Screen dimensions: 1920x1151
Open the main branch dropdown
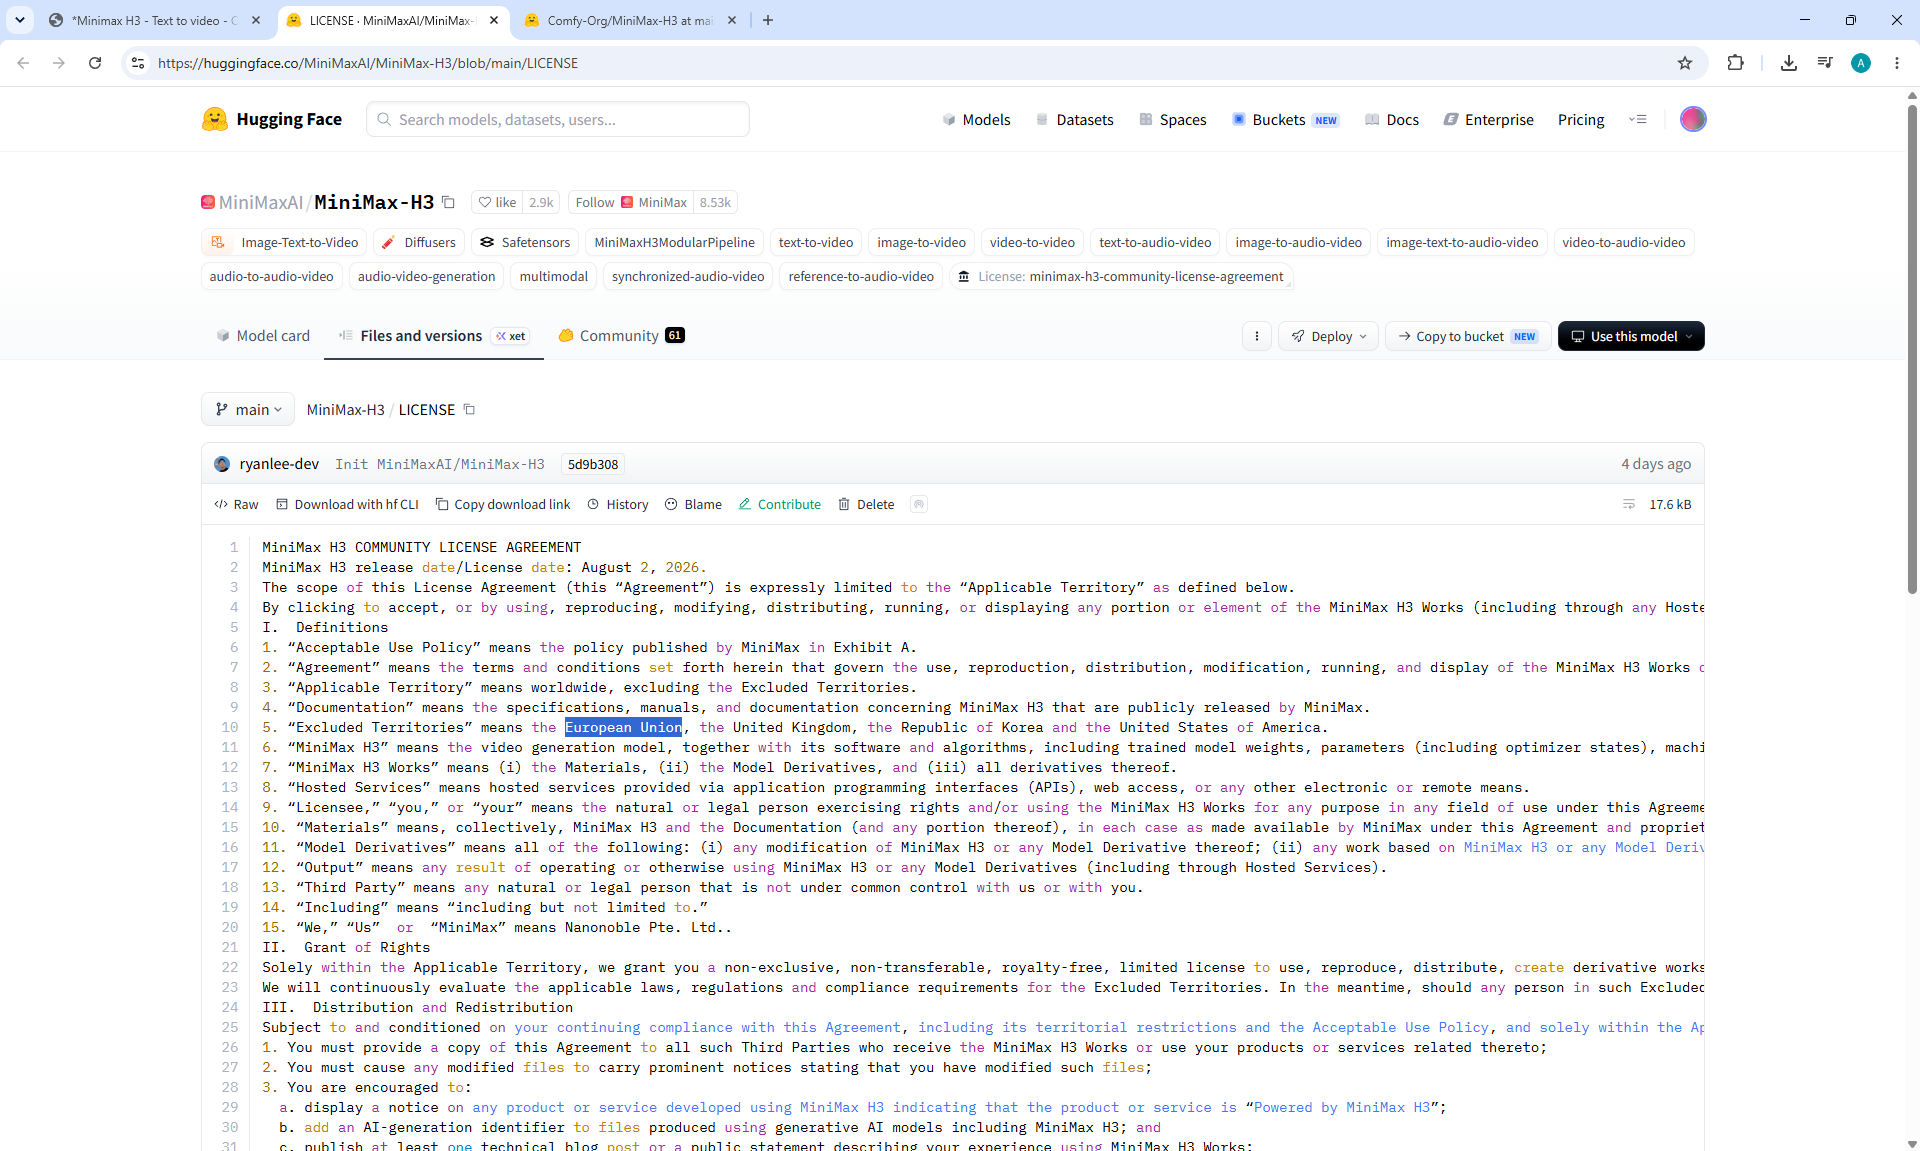coord(248,409)
